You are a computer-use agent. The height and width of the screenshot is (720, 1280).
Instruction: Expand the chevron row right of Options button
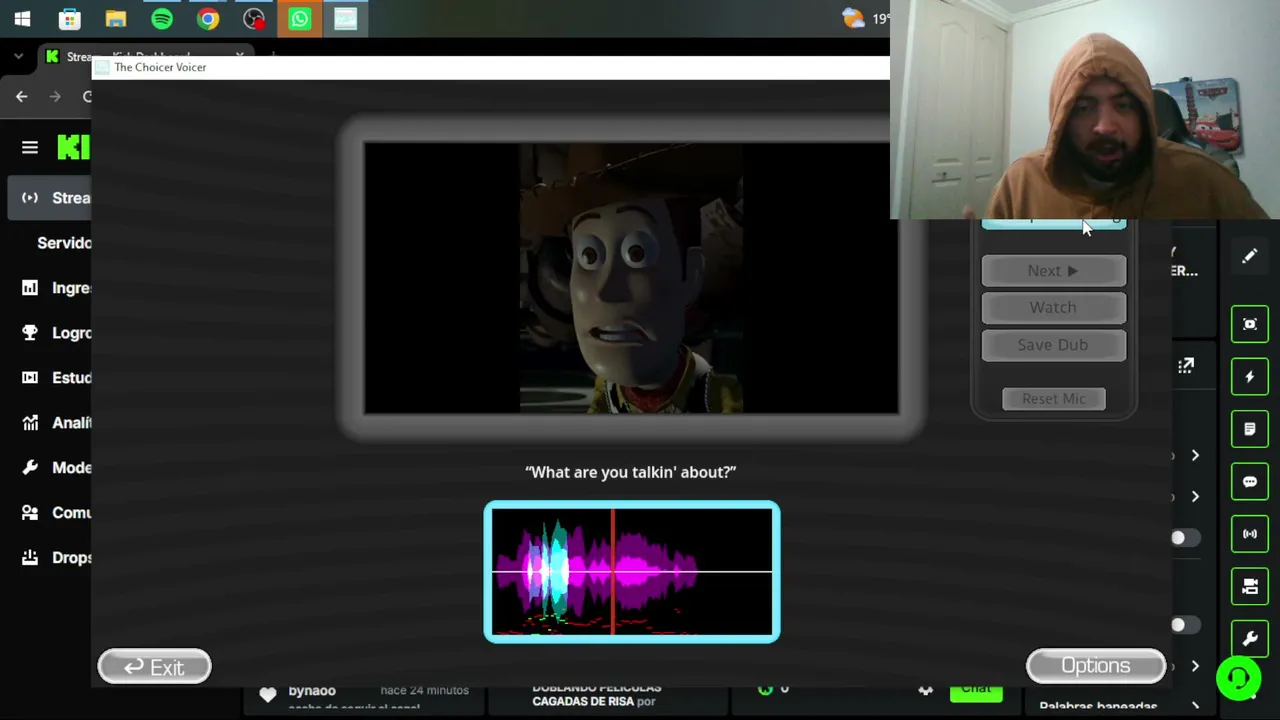(1195, 667)
